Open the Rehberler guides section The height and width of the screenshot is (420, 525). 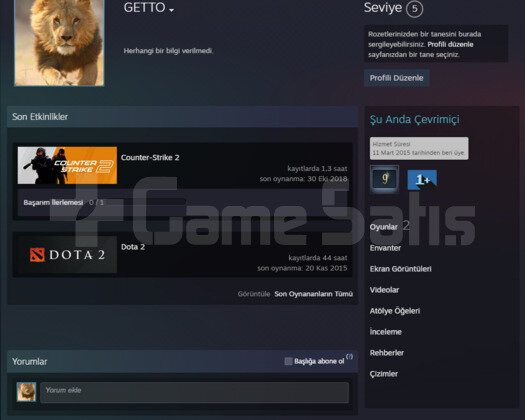click(x=387, y=353)
